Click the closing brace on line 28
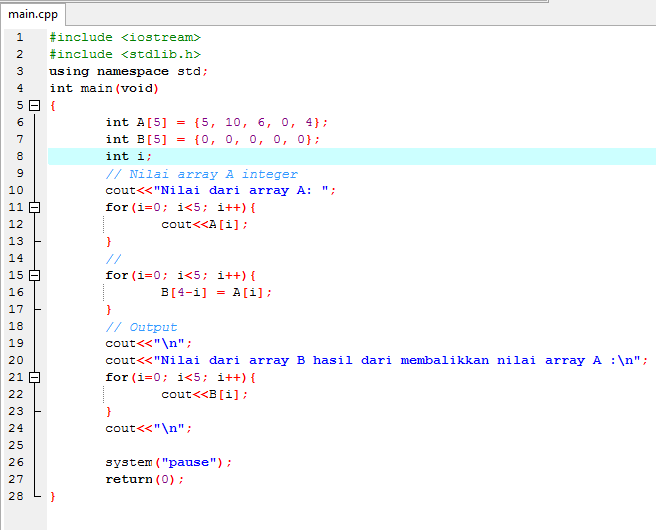Screen dimensions: 656x530 [53, 497]
